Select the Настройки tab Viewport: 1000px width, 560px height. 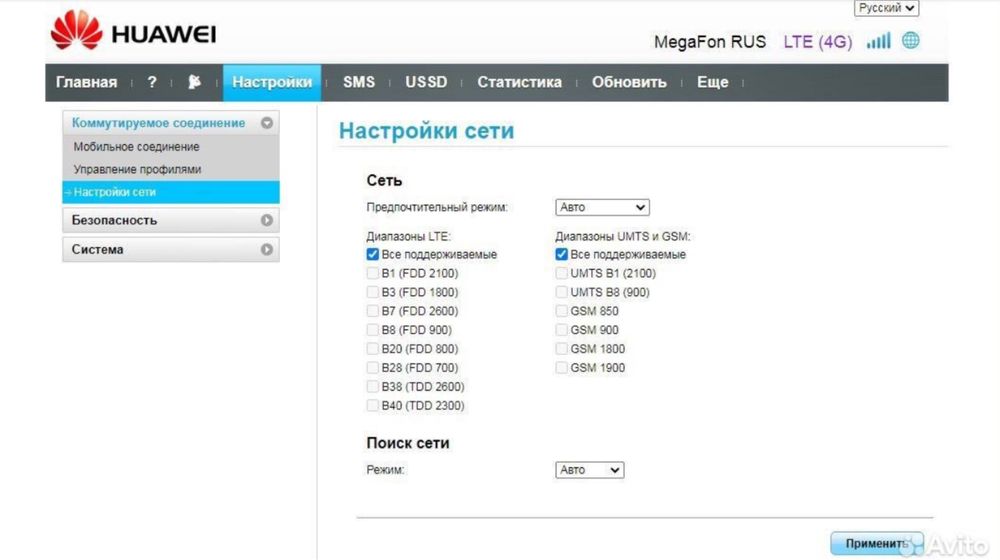coord(272,82)
